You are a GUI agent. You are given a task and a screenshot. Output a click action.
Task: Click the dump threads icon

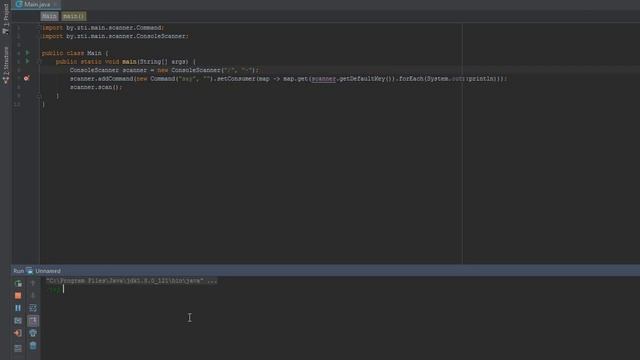coord(18,321)
